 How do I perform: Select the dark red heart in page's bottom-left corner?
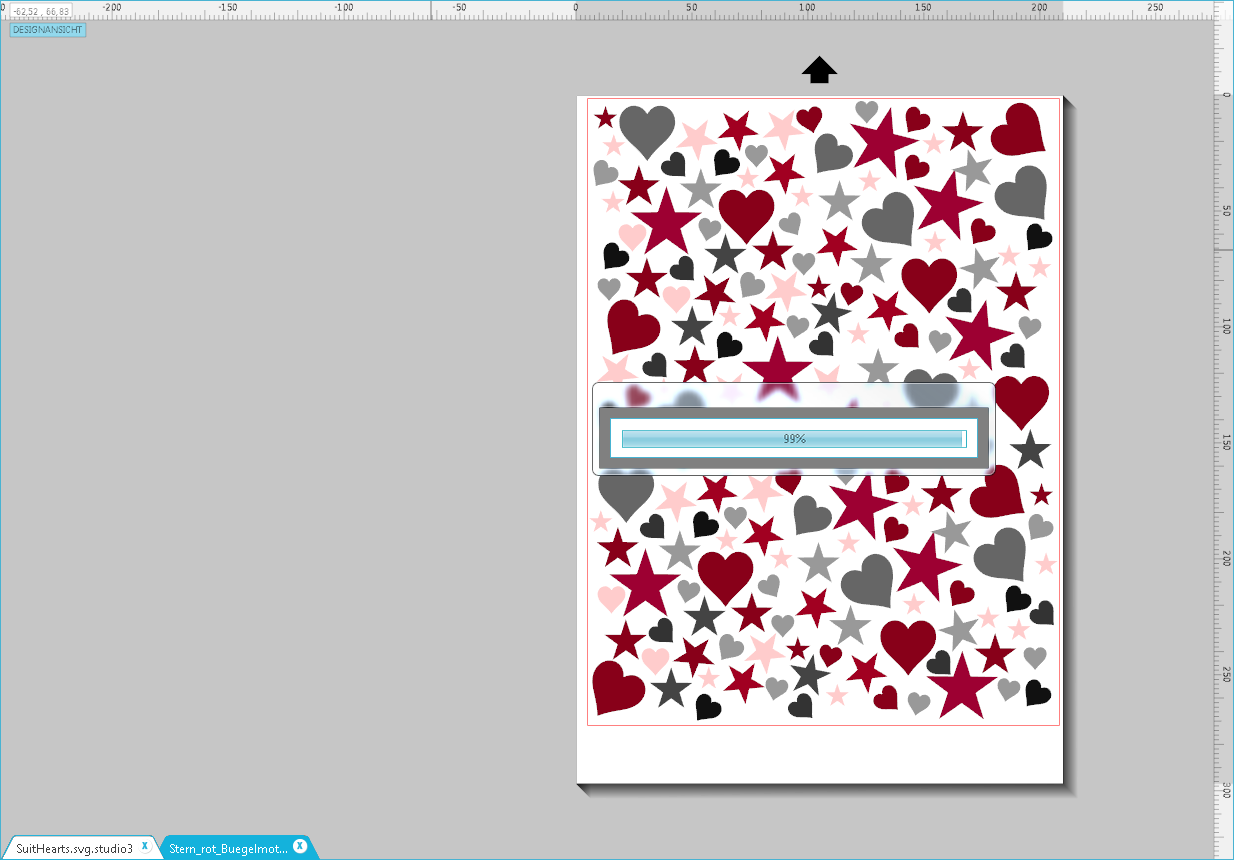pyautogui.click(x=616, y=688)
